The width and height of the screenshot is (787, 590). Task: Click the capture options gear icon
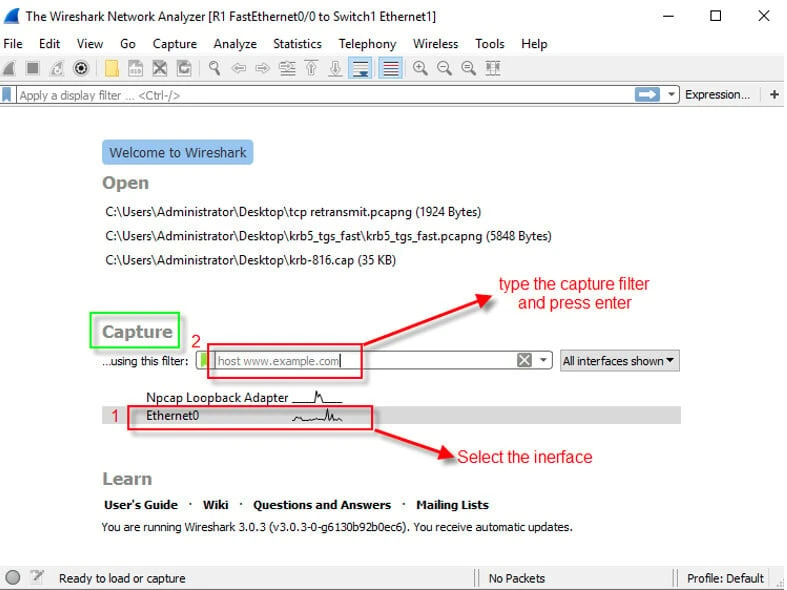click(x=81, y=68)
